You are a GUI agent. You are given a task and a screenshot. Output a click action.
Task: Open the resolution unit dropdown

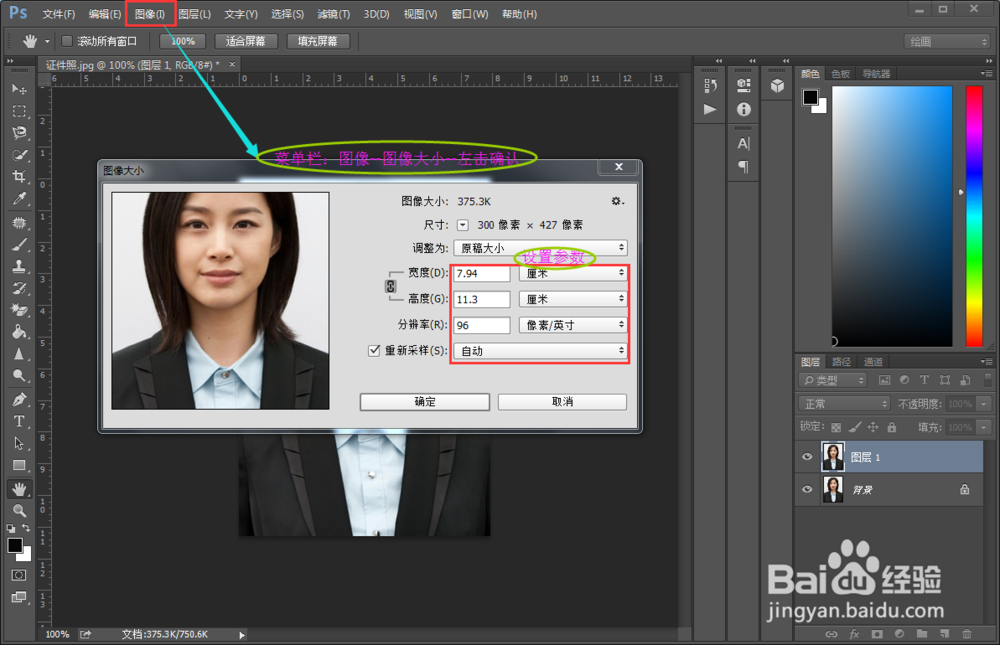573,325
